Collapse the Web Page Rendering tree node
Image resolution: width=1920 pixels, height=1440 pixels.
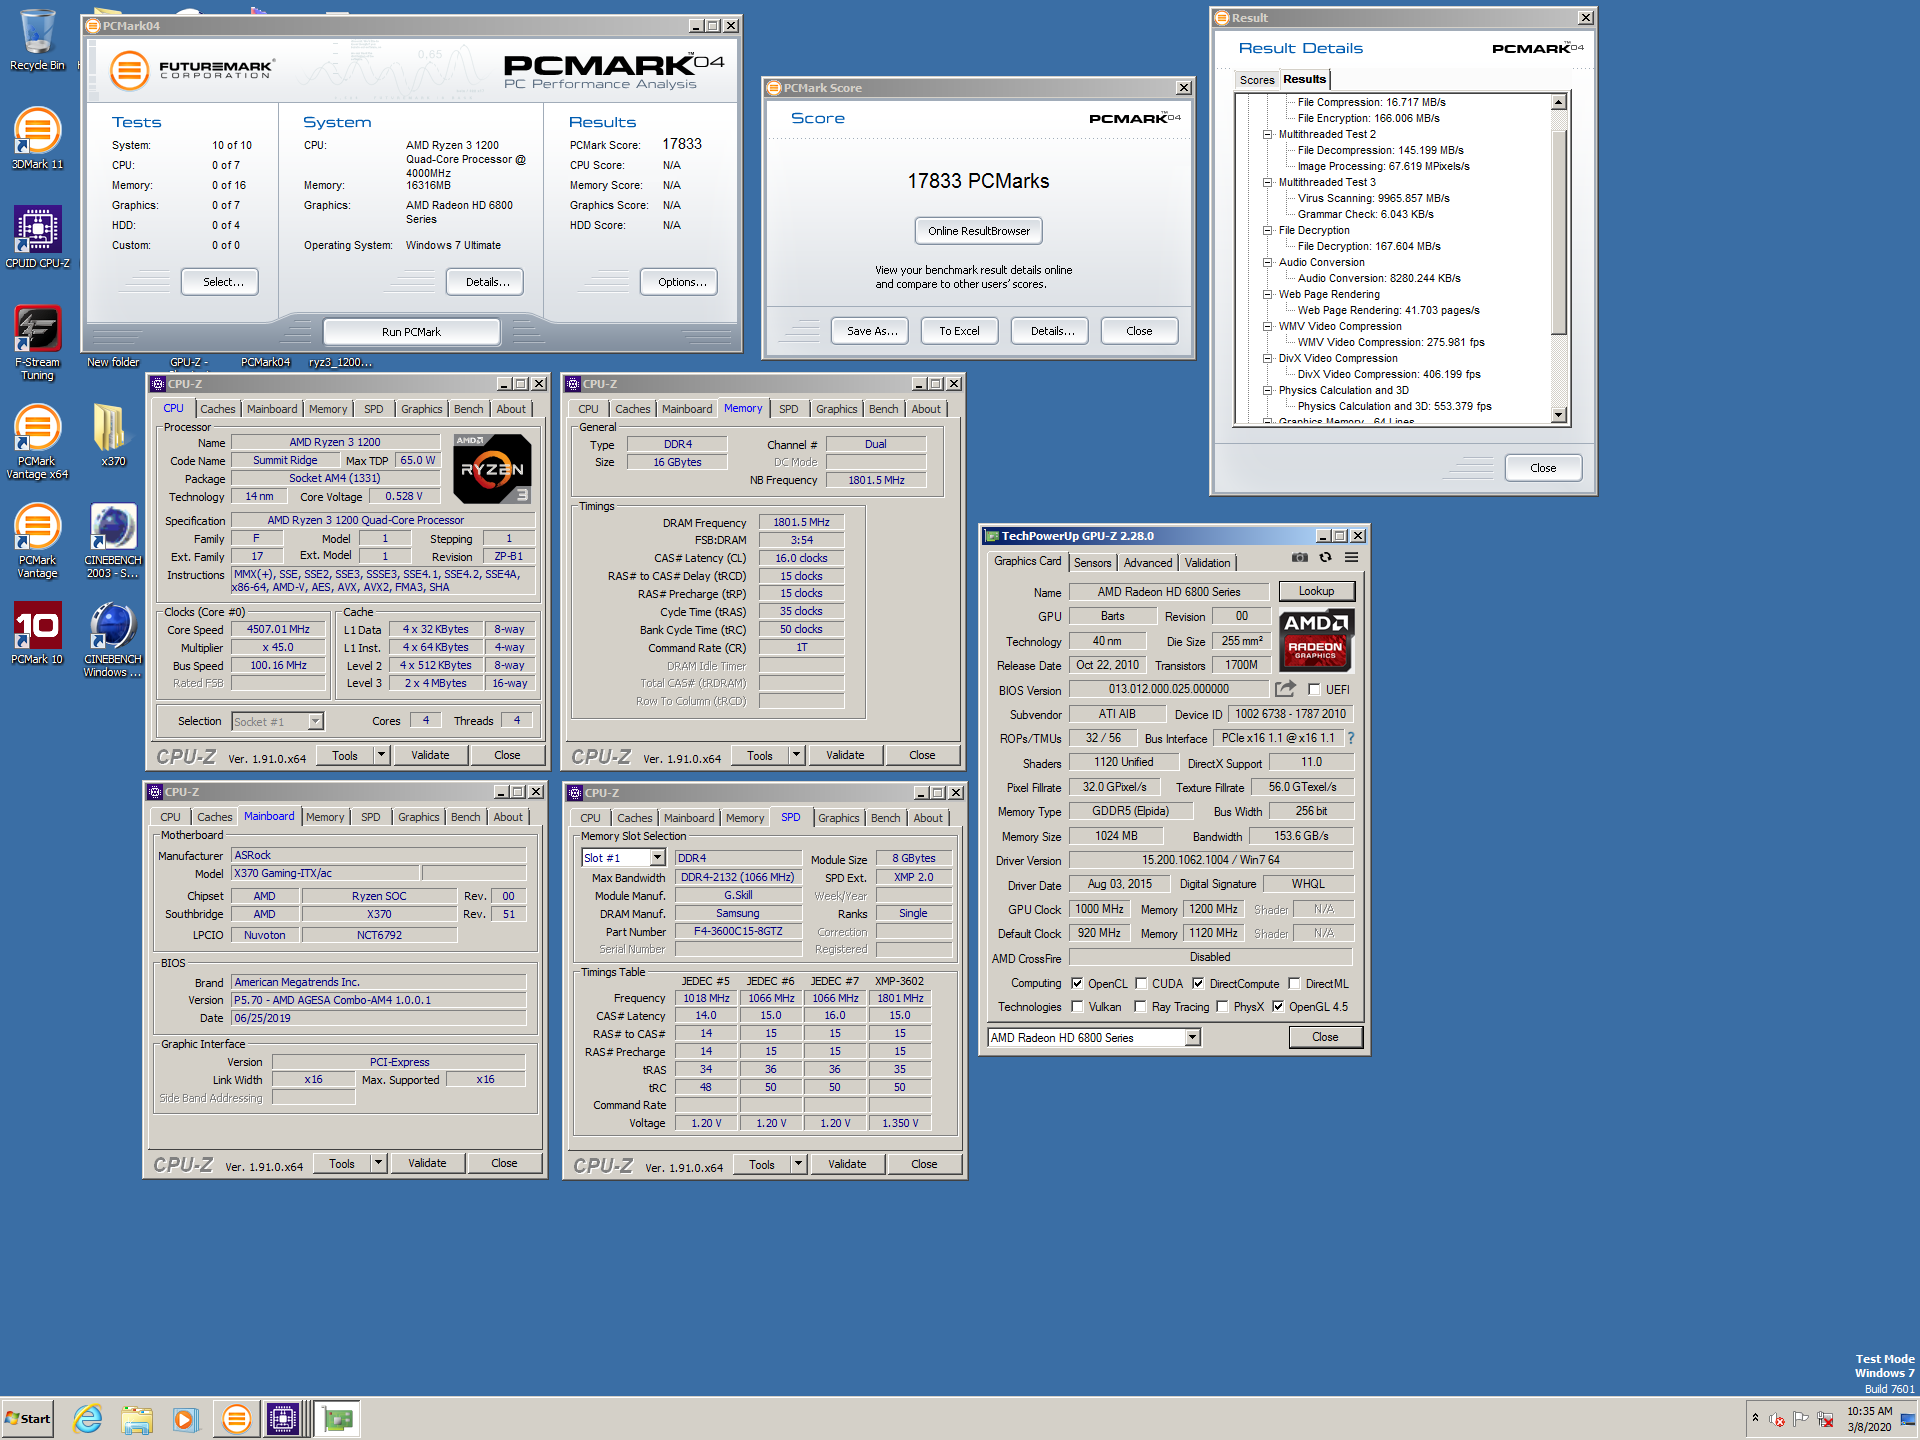point(1267,294)
